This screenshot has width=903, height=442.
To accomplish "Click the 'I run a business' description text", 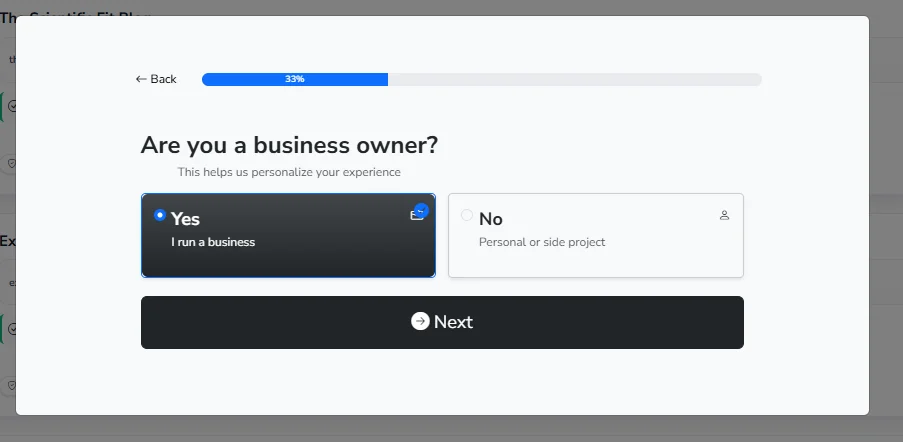I will click(x=213, y=242).
